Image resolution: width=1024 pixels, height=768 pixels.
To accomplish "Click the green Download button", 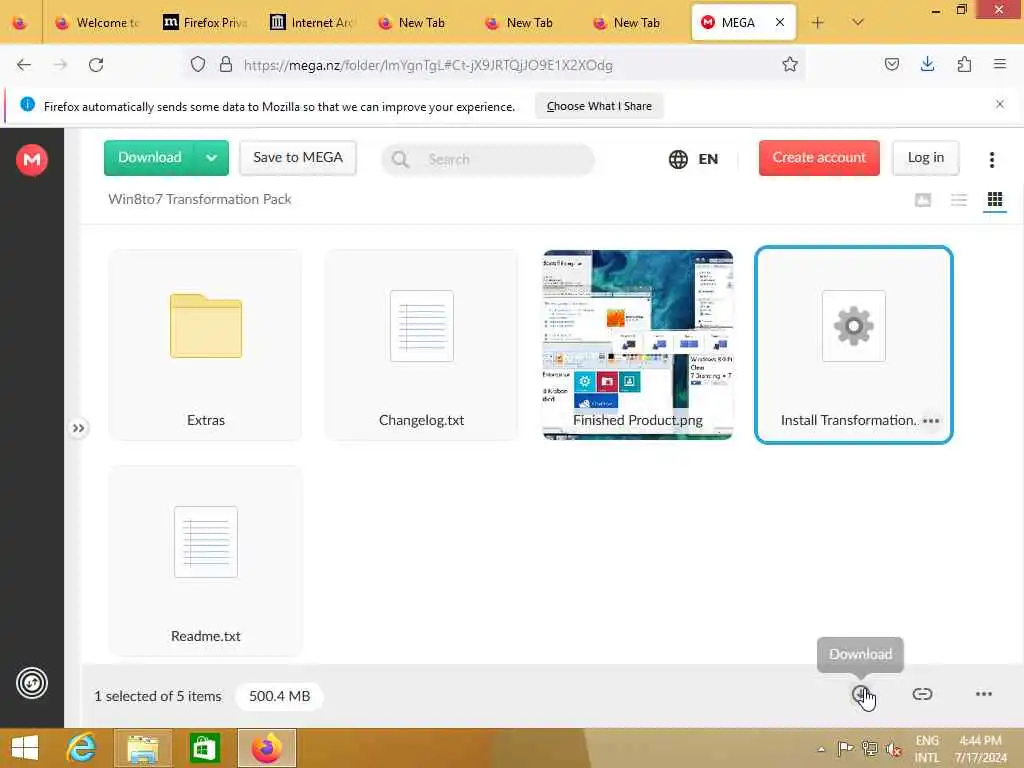I will pos(150,157).
